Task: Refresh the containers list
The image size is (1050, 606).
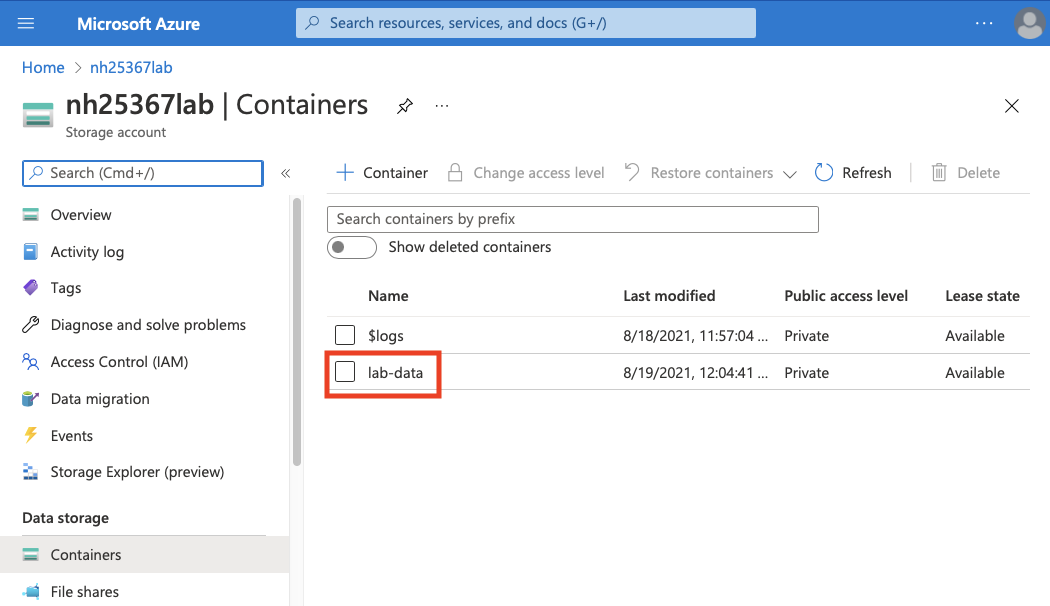Action: (x=853, y=172)
